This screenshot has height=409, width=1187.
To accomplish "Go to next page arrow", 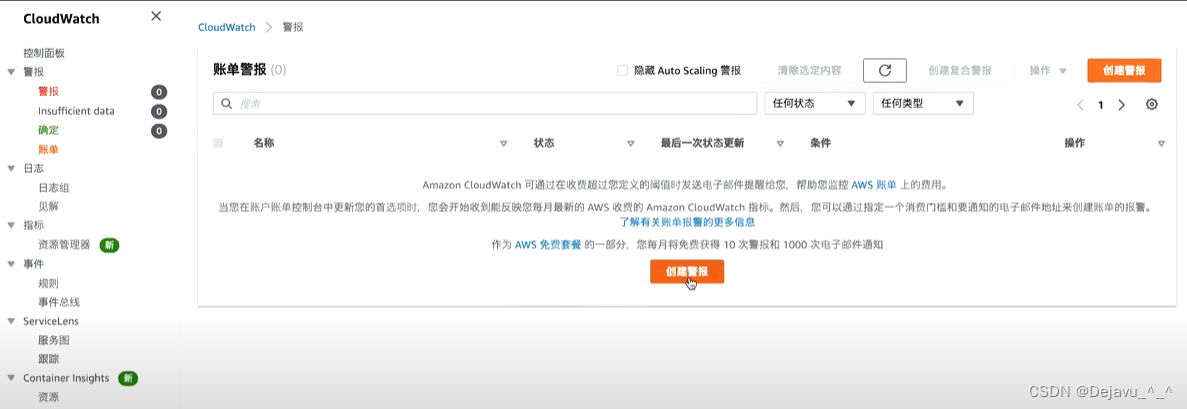I will coord(1122,105).
